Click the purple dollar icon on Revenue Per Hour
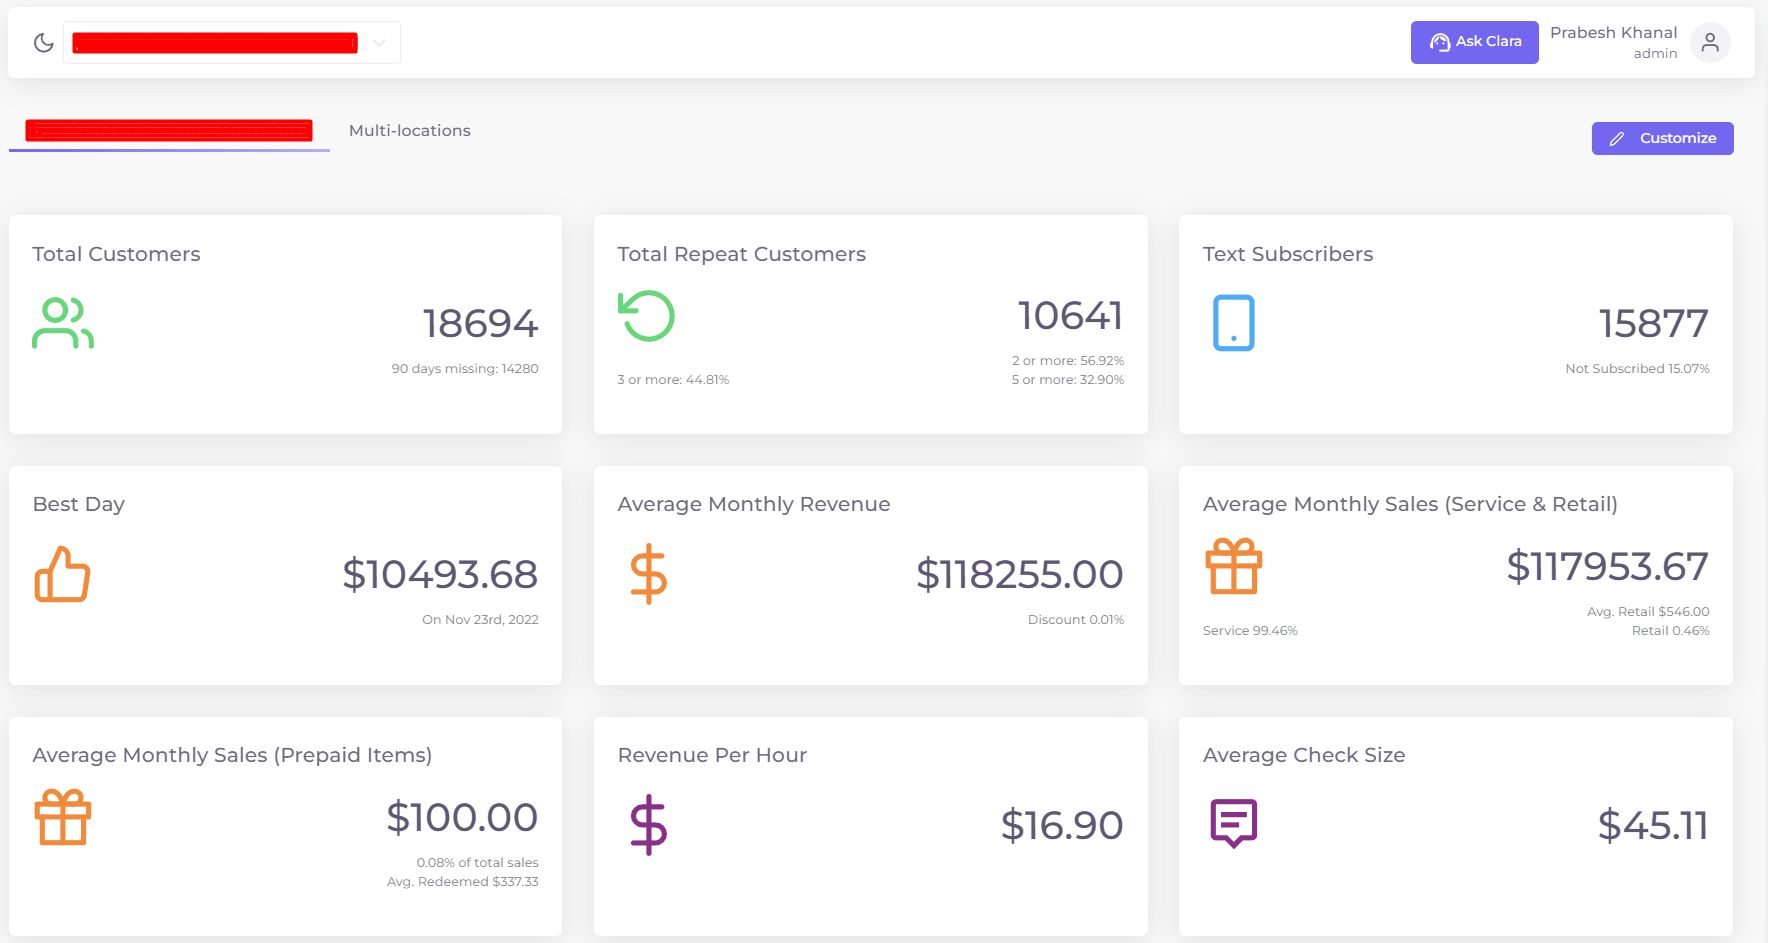 (647, 825)
